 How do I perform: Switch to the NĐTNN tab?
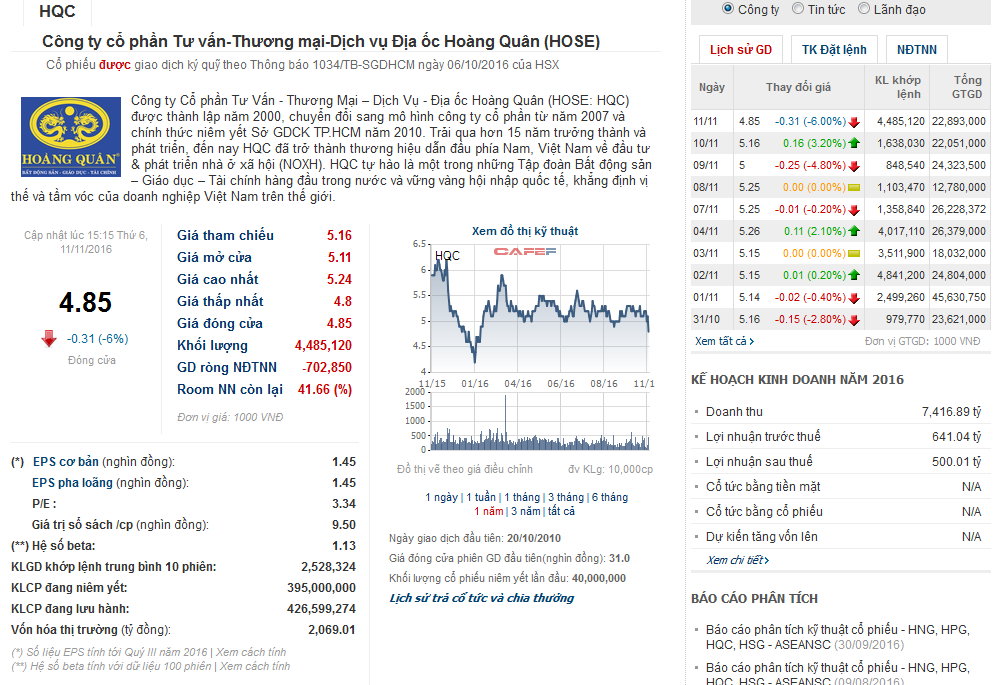tap(916, 50)
